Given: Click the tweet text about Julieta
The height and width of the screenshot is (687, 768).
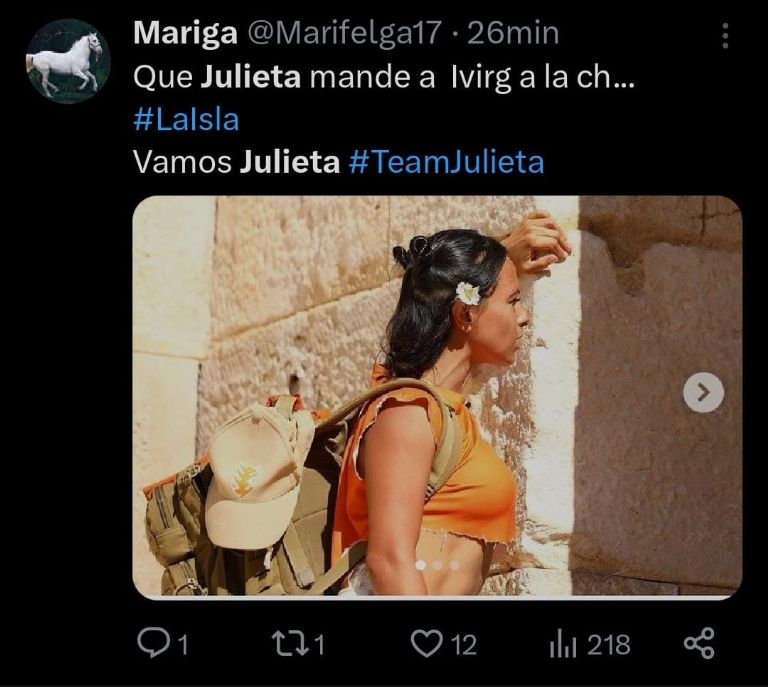Looking at the screenshot, I should 384,77.
